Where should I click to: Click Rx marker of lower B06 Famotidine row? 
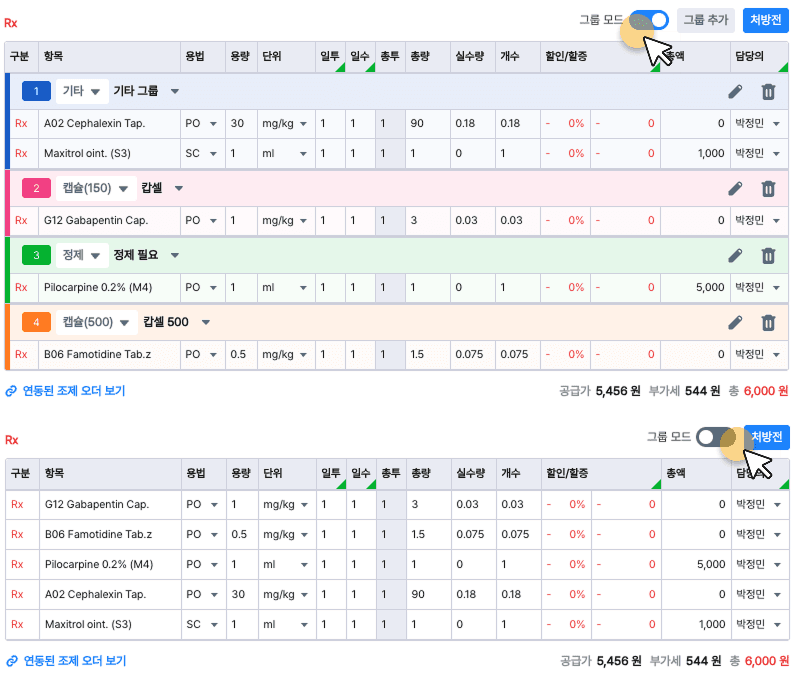17,535
